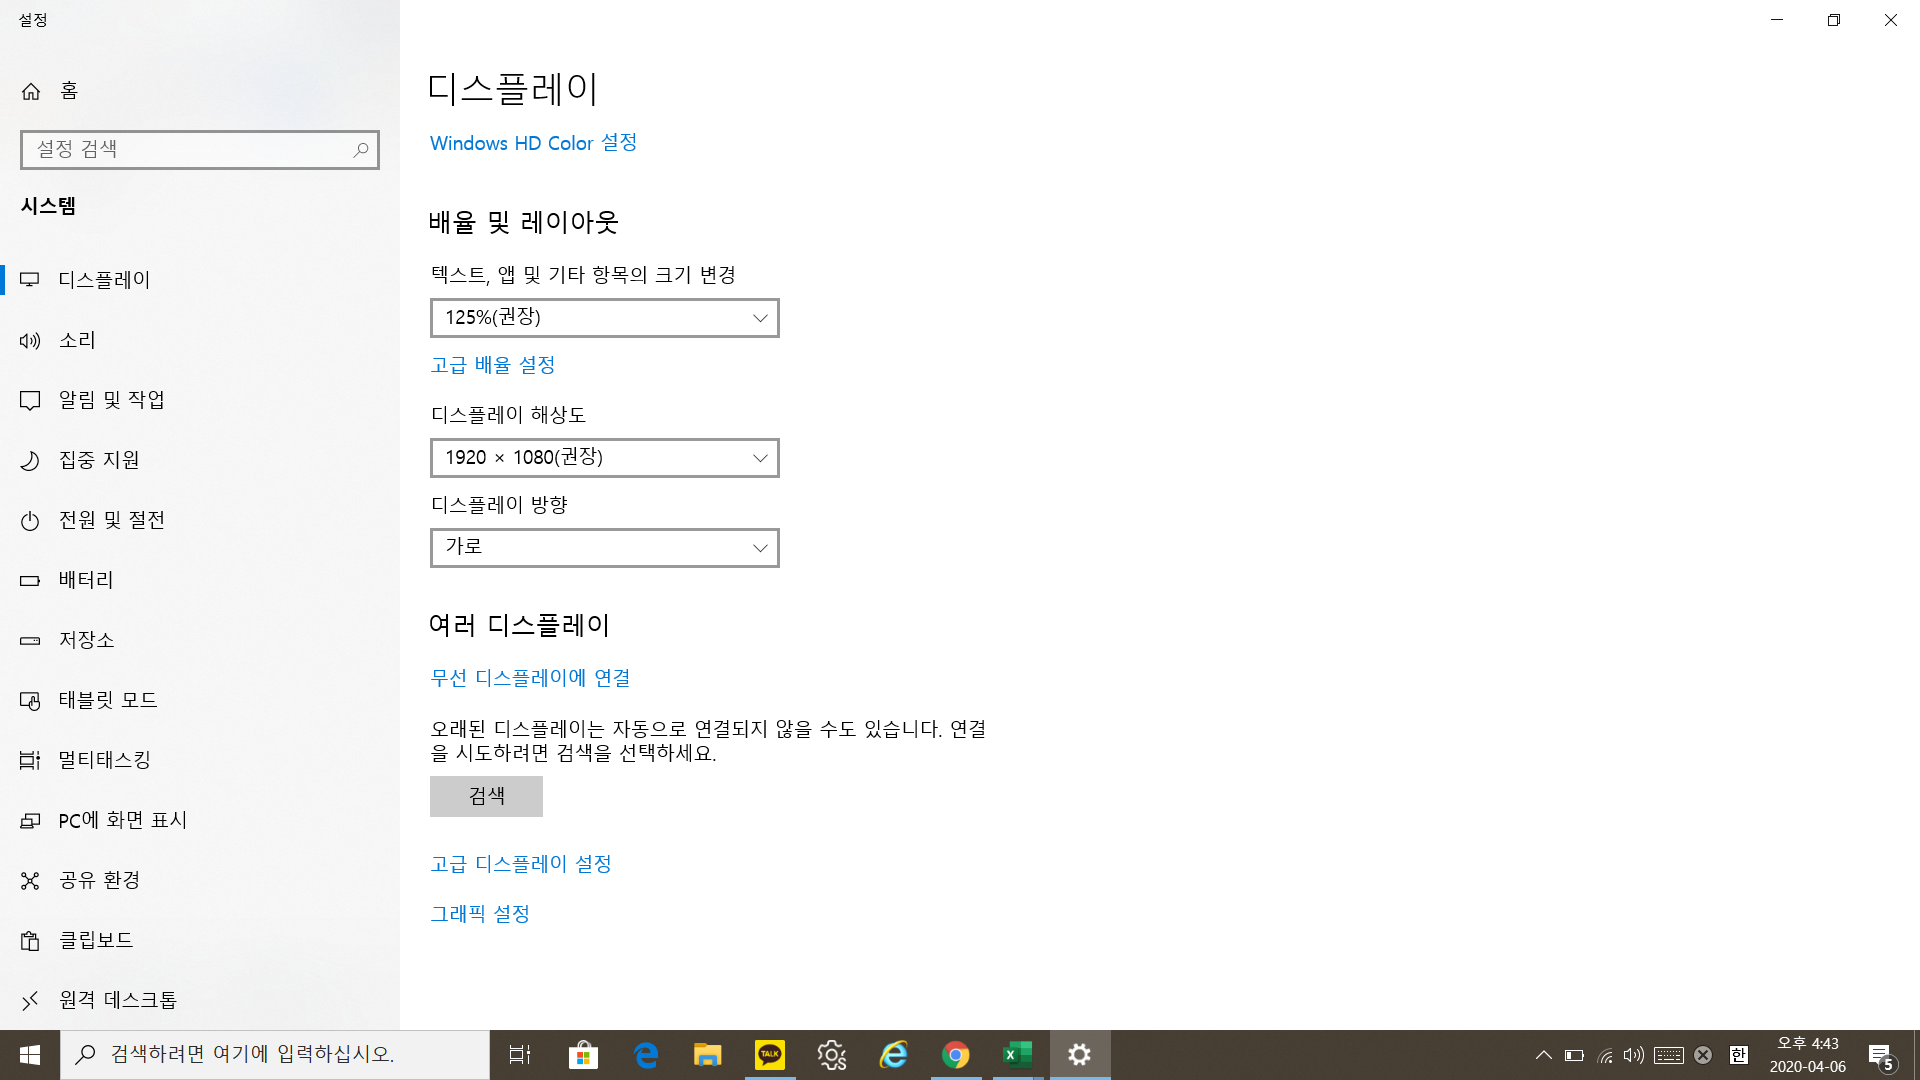Expand the 125% scale dropdown

[604, 318]
